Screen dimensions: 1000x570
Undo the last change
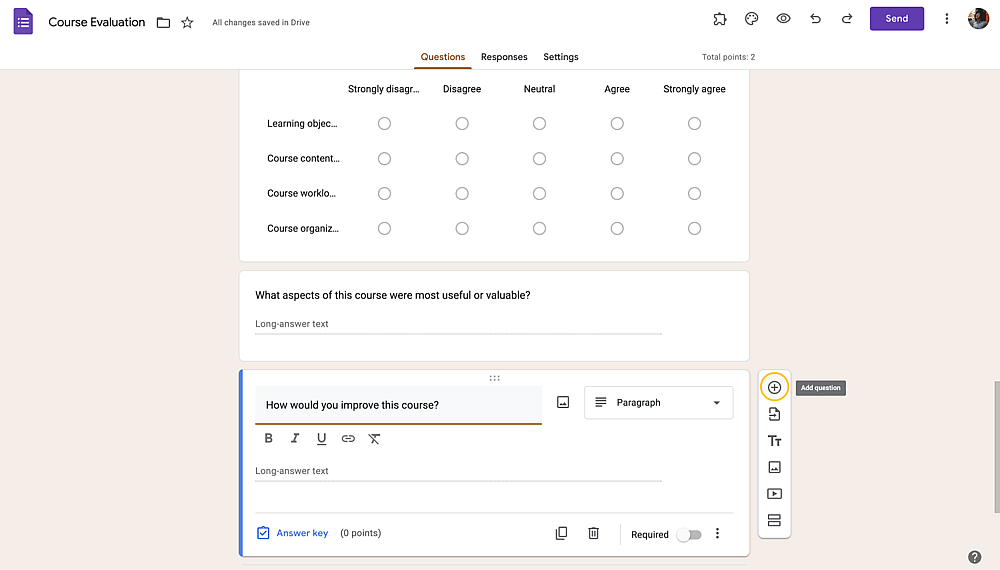click(815, 18)
